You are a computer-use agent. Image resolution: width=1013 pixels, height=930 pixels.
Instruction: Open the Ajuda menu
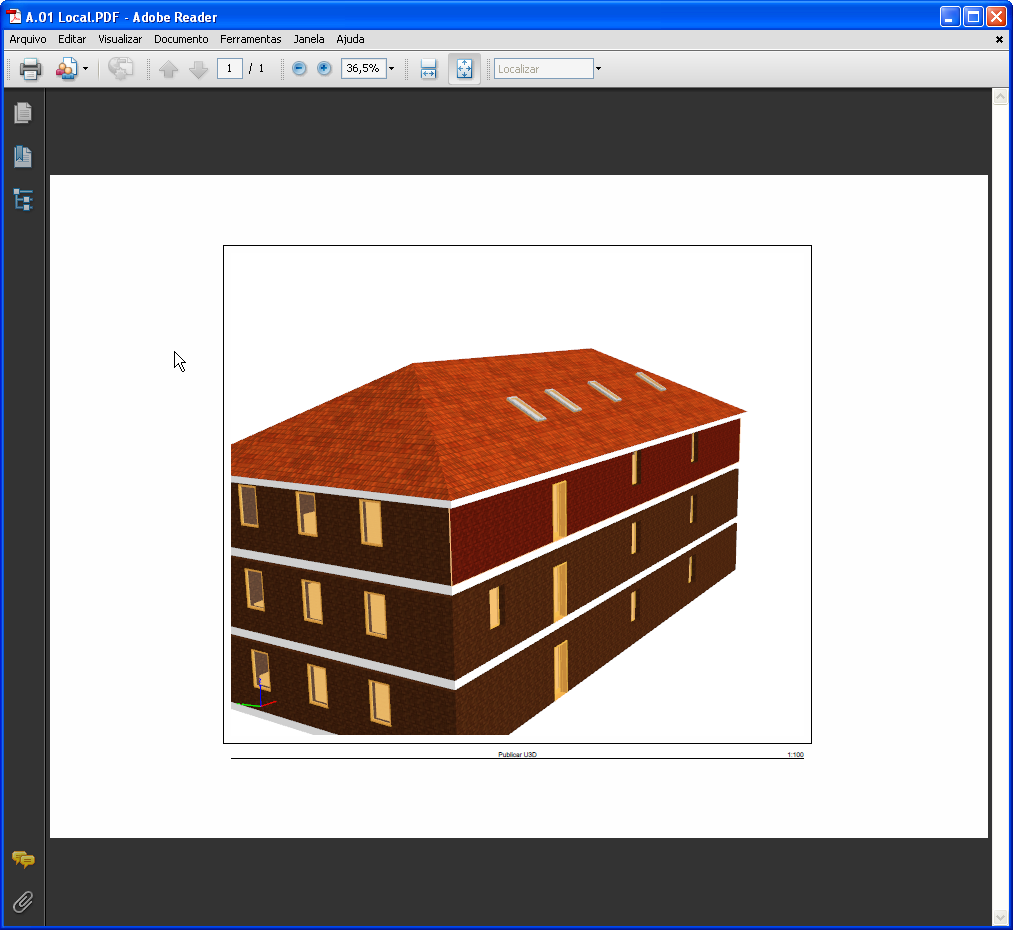[350, 39]
